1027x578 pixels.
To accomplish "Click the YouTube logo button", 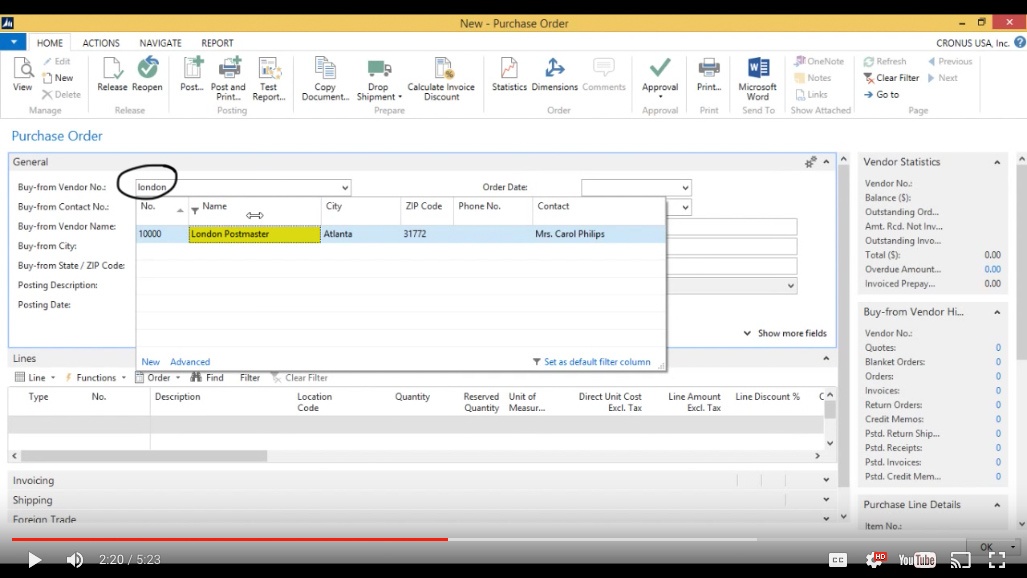I will (x=917, y=560).
